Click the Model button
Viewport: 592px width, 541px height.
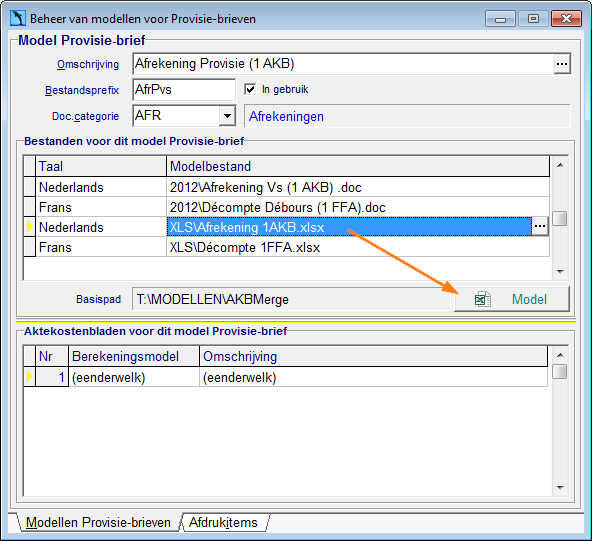pos(512,299)
